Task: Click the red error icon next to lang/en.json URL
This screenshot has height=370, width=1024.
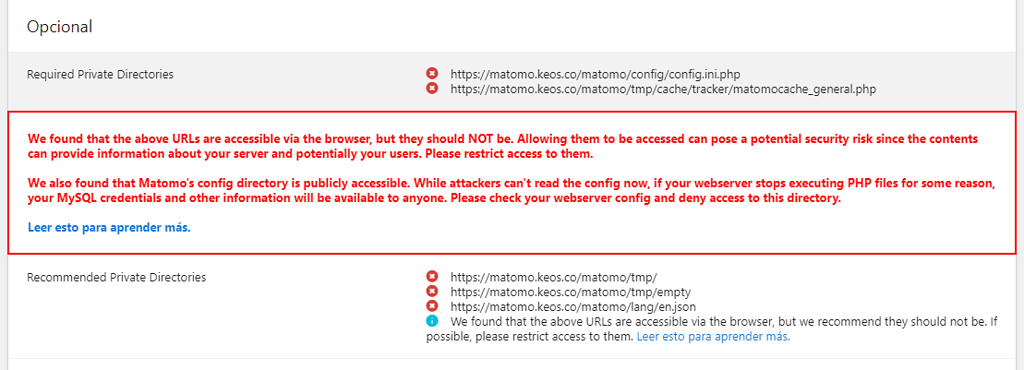Action: coord(432,305)
